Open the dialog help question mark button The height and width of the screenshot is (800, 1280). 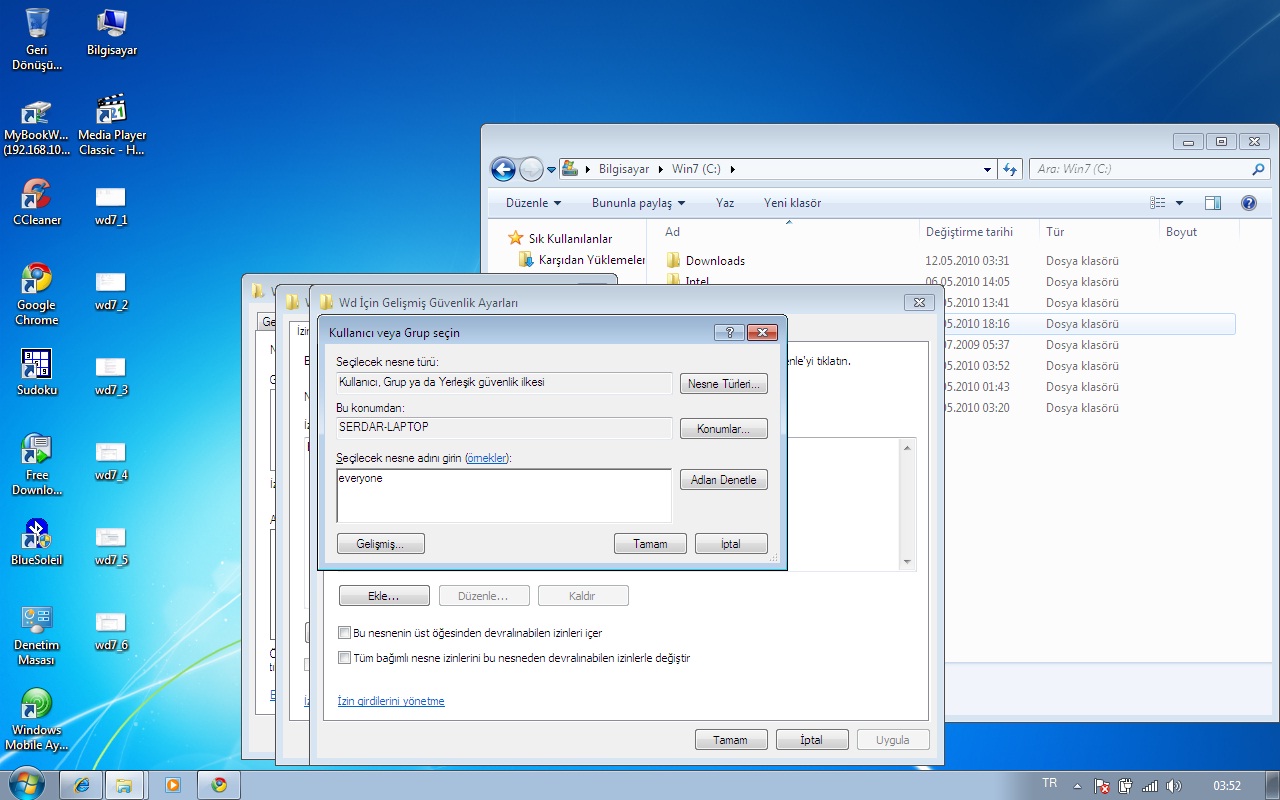[728, 332]
